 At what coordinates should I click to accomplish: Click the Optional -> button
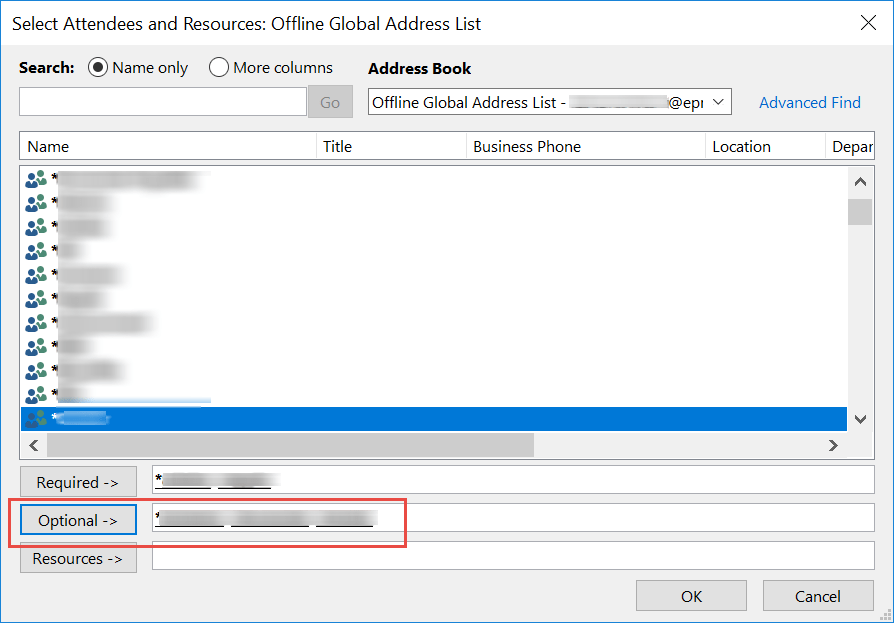point(79,520)
